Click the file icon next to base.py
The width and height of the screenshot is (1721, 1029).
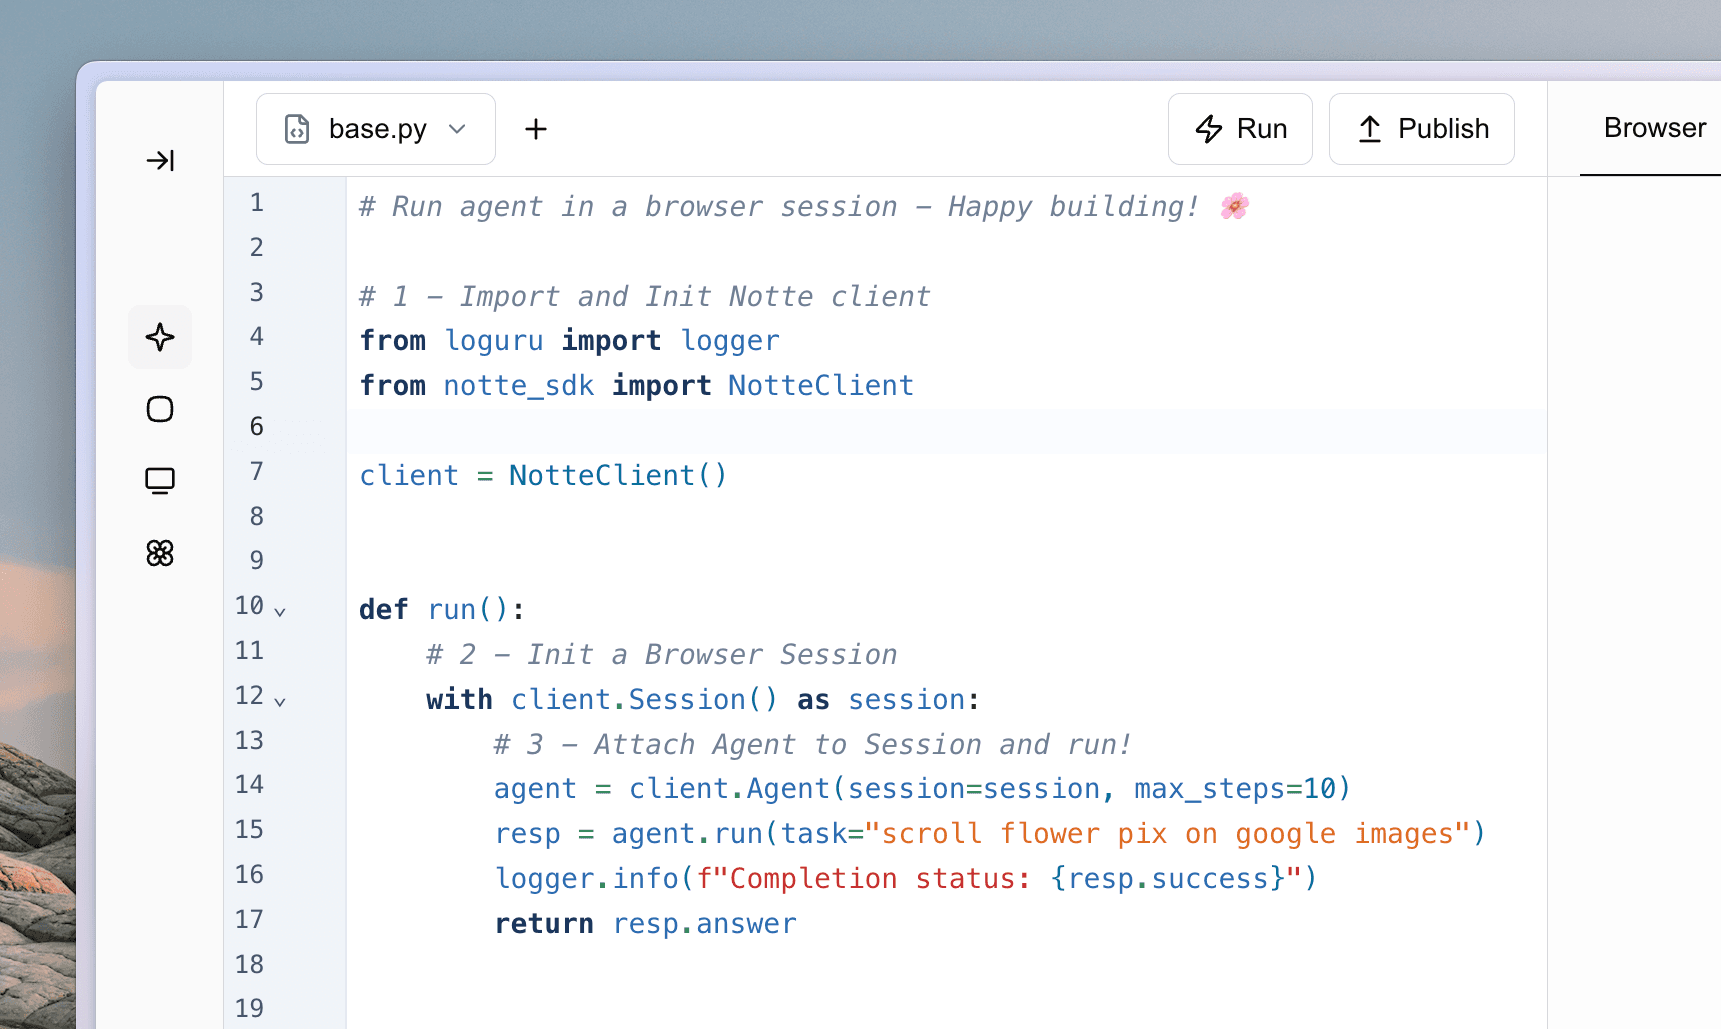pyautogui.click(x=297, y=128)
